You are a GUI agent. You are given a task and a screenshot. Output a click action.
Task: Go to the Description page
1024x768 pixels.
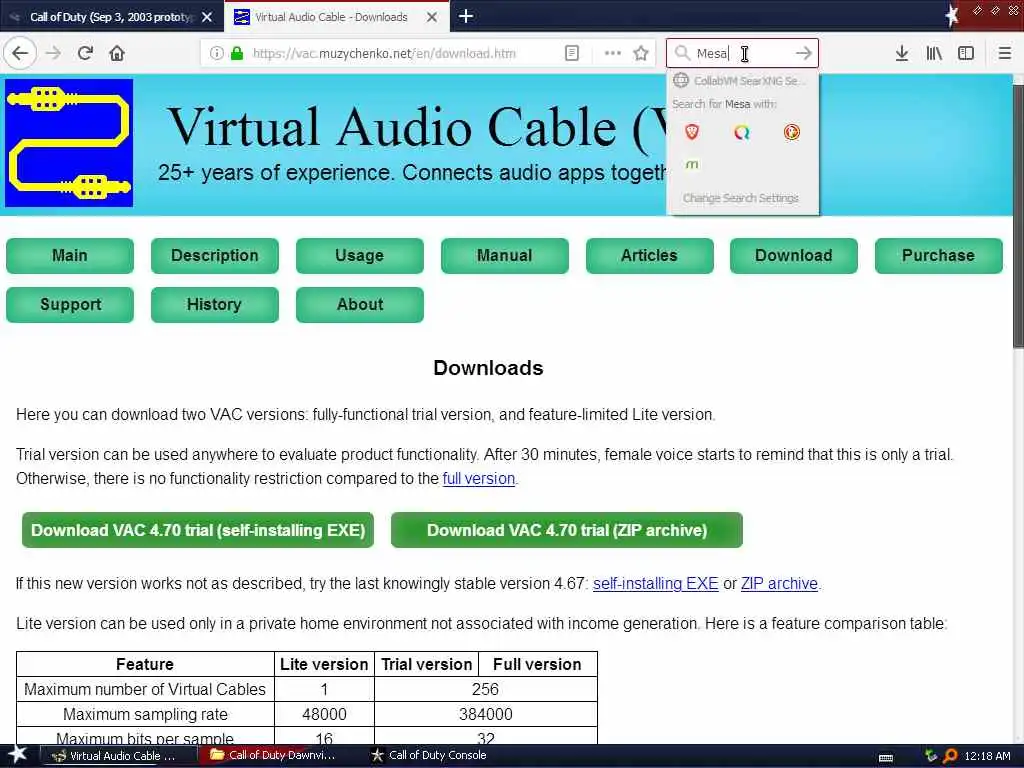215,255
